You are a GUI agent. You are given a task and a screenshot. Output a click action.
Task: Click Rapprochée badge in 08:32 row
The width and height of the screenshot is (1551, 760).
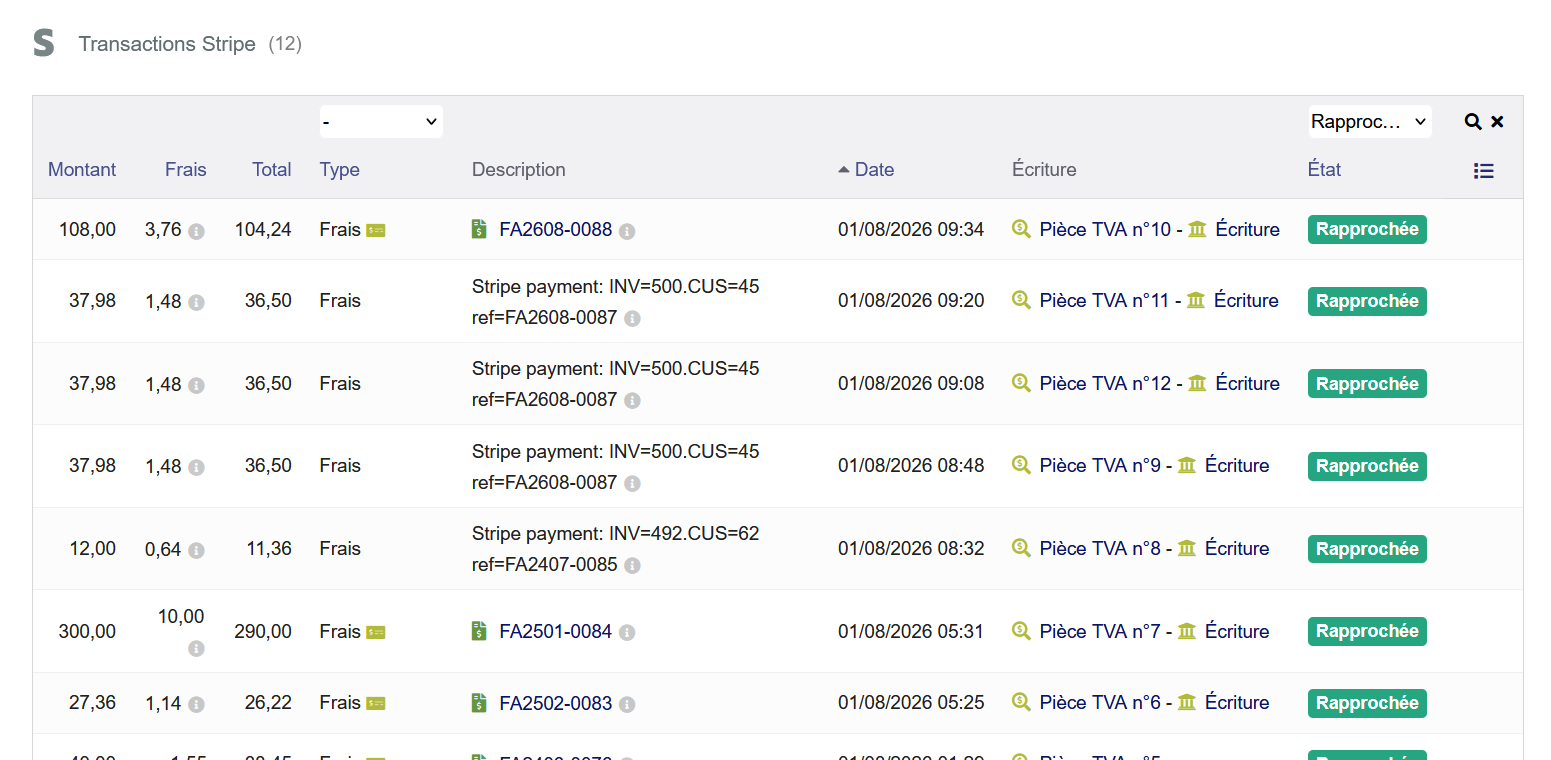click(1367, 549)
